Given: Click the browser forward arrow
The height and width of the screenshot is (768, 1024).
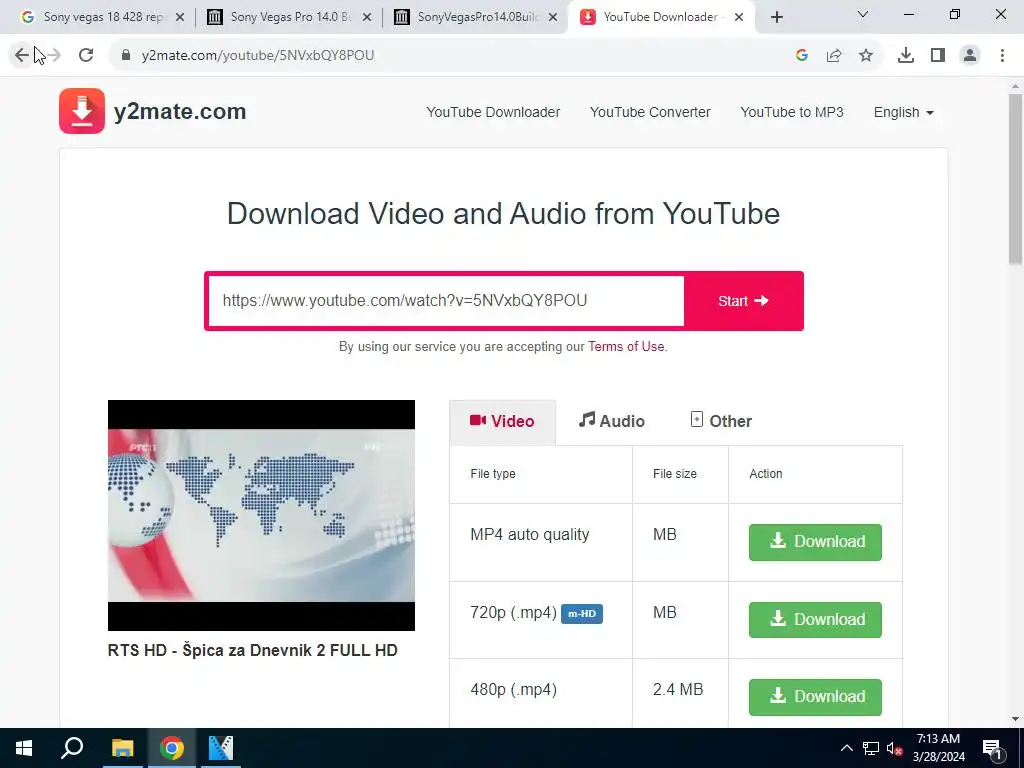Looking at the screenshot, I should point(54,56).
